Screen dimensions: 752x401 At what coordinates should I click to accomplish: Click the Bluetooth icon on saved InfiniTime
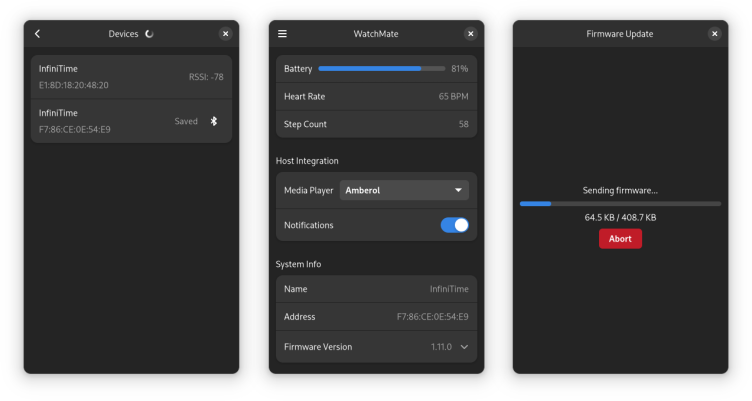[x=213, y=121]
